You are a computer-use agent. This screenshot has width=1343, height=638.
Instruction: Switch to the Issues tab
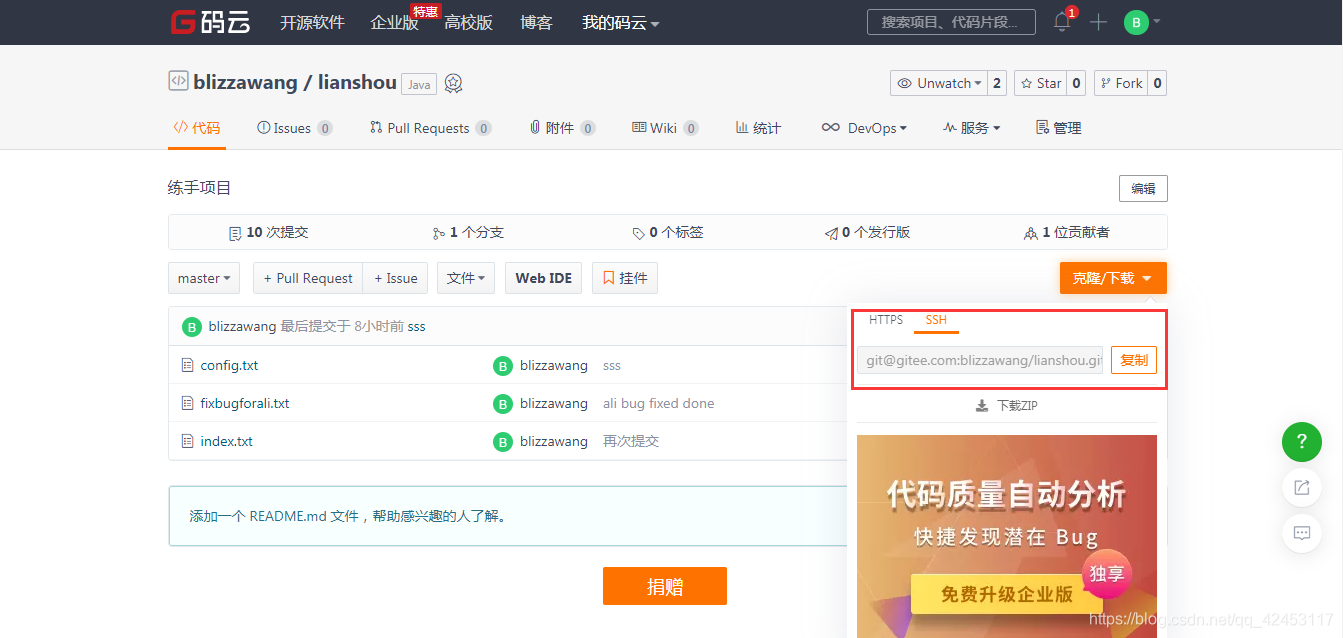295,128
